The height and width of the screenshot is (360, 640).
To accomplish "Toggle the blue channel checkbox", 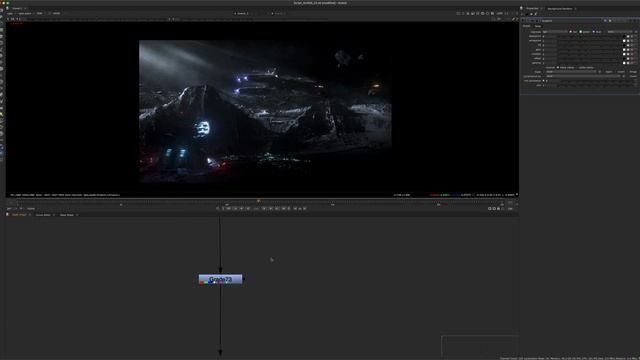I will click(x=593, y=32).
